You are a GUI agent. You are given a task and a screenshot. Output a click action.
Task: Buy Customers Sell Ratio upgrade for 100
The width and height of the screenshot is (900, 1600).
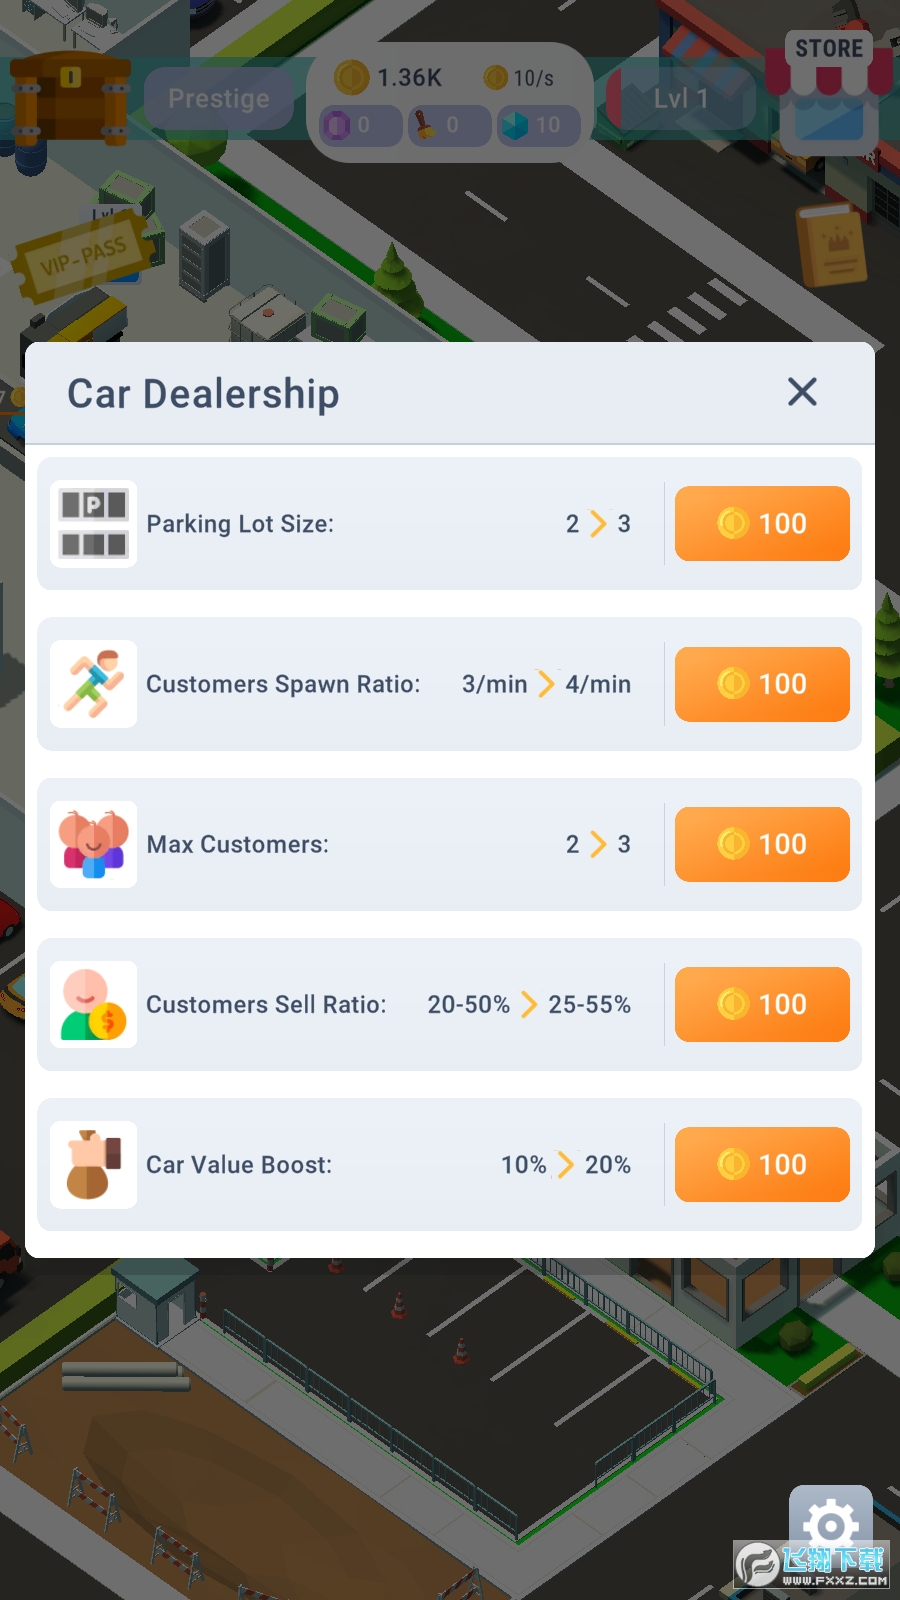(x=762, y=1004)
